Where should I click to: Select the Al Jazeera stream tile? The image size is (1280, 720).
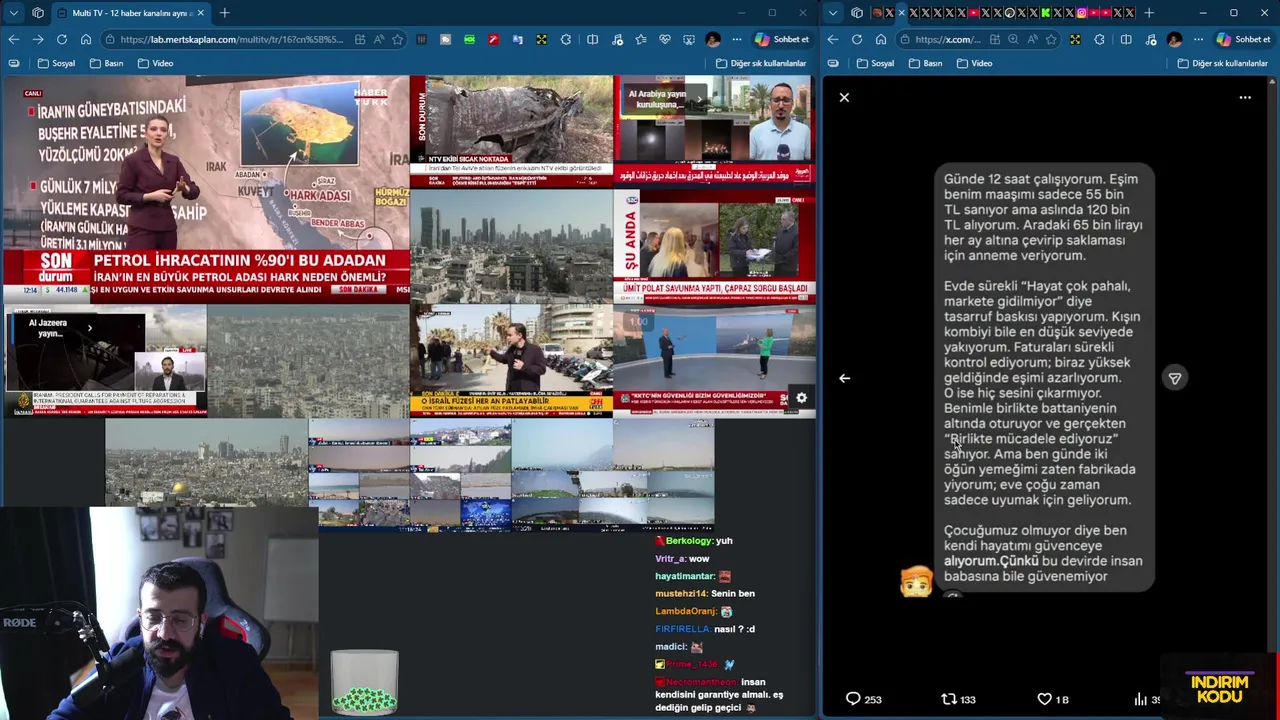105,361
